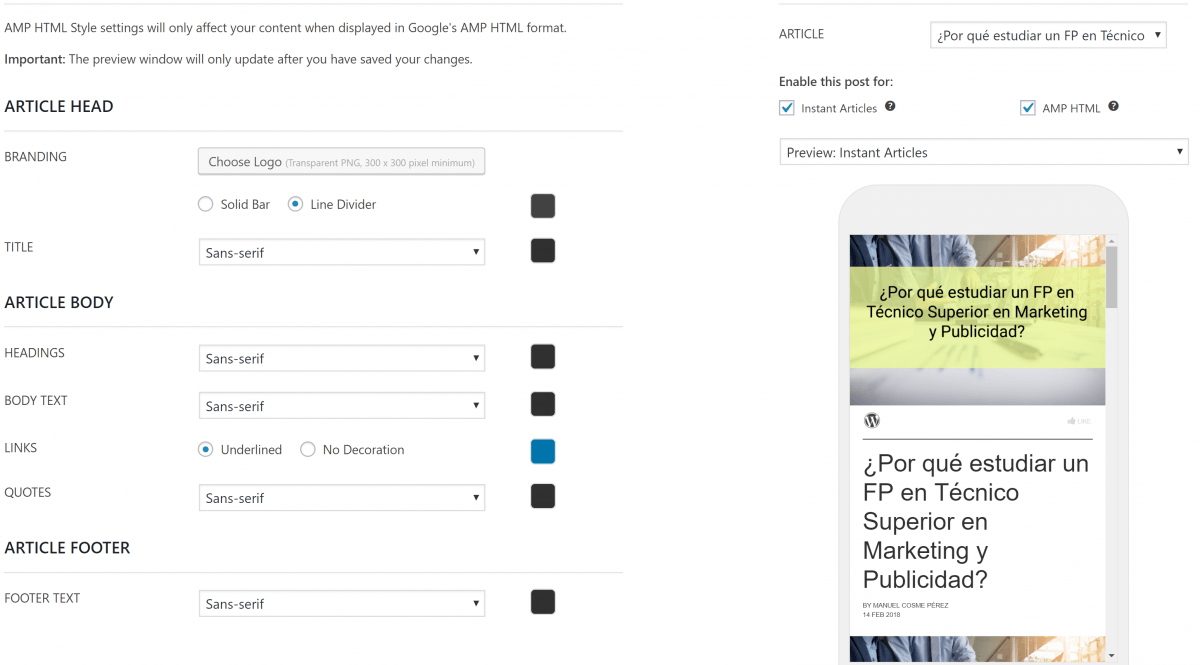Click the Headings color swatch square

coord(542,357)
